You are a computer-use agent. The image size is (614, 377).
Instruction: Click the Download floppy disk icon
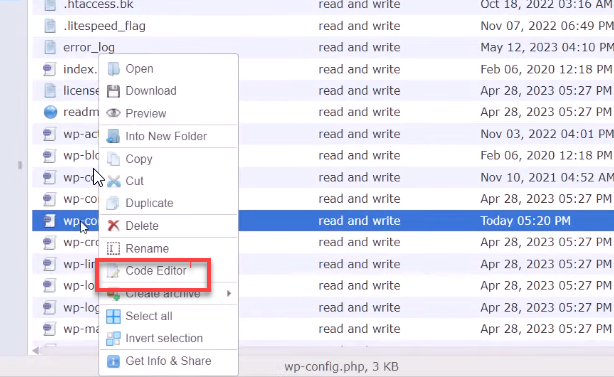(x=113, y=91)
